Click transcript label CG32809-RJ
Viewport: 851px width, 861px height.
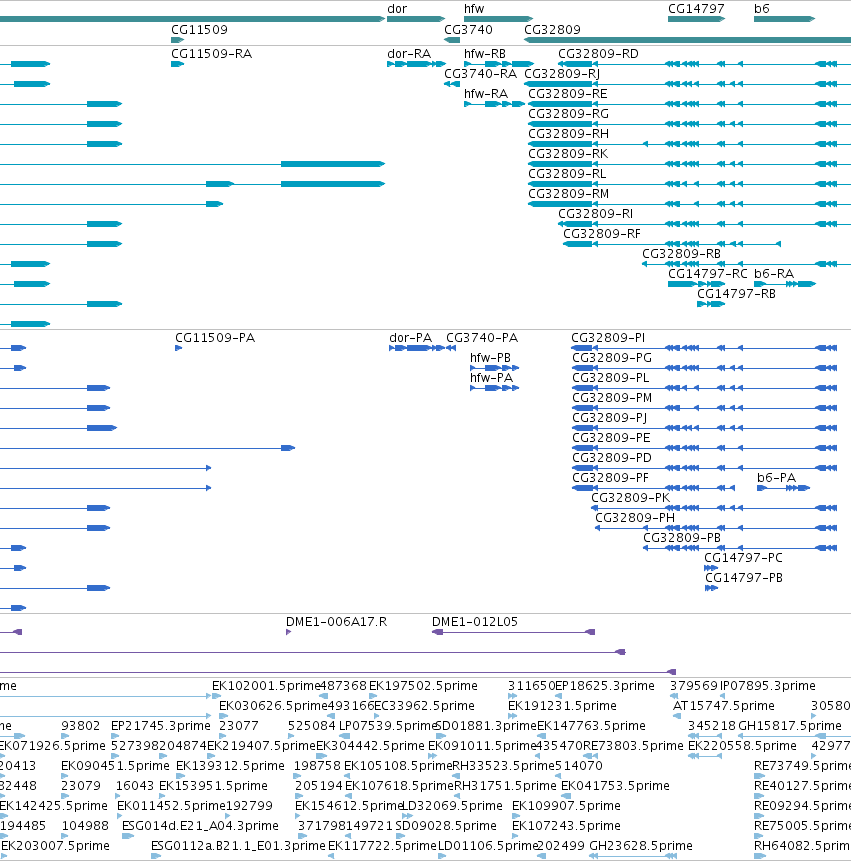pos(562,74)
